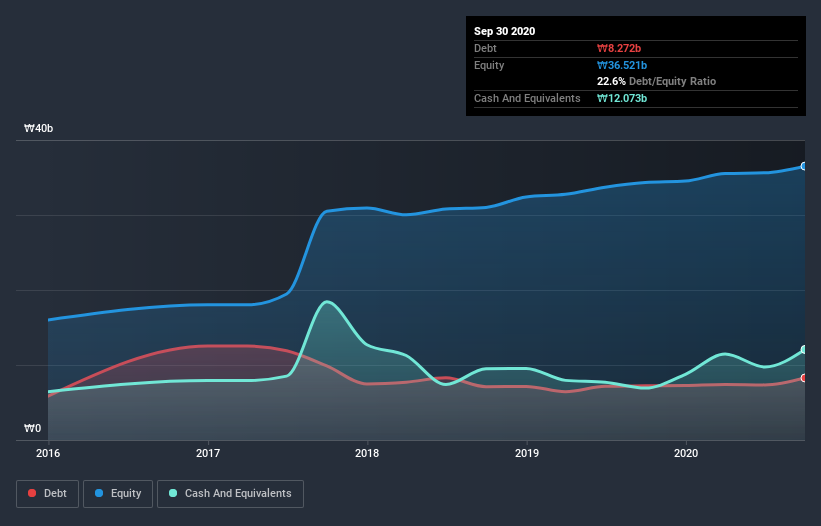The image size is (821, 526).
Task: Click the ₩36.521b equity value
Action: [622, 65]
